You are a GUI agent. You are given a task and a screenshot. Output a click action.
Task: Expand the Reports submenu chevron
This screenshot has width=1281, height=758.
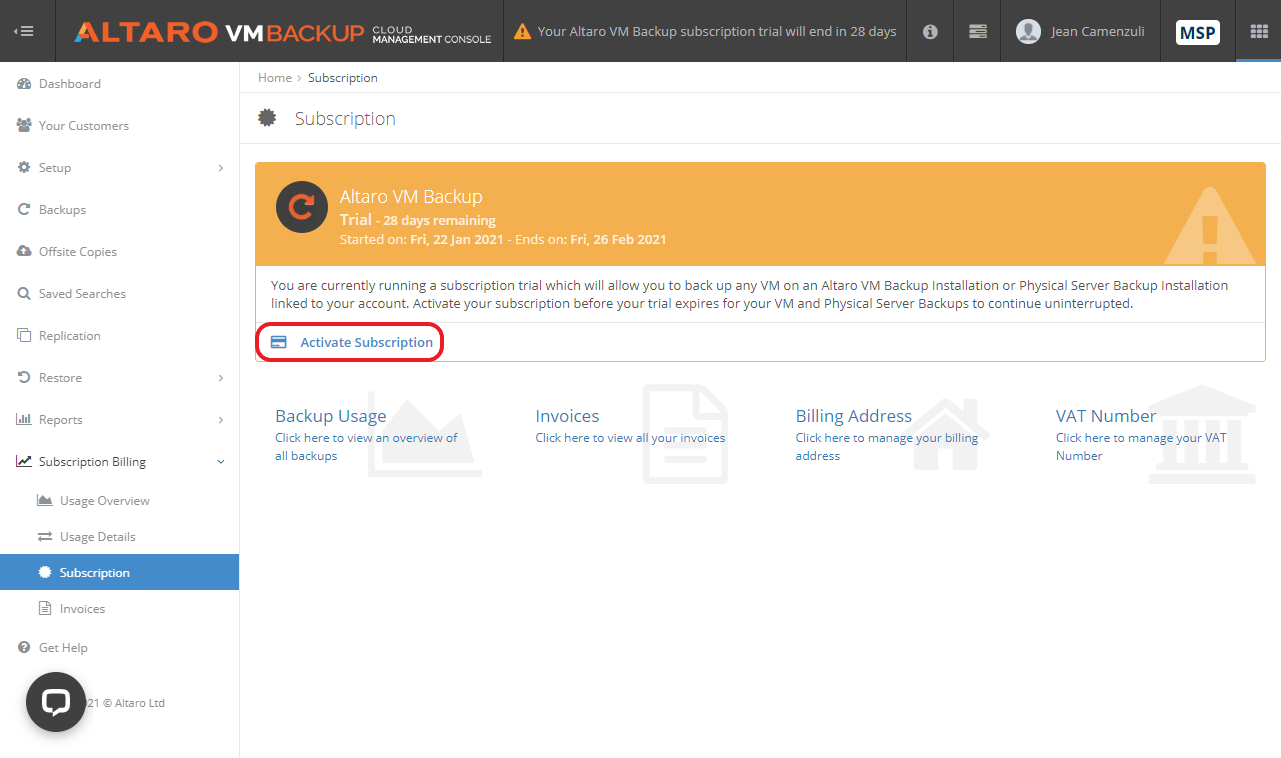click(x=221, y=420)
